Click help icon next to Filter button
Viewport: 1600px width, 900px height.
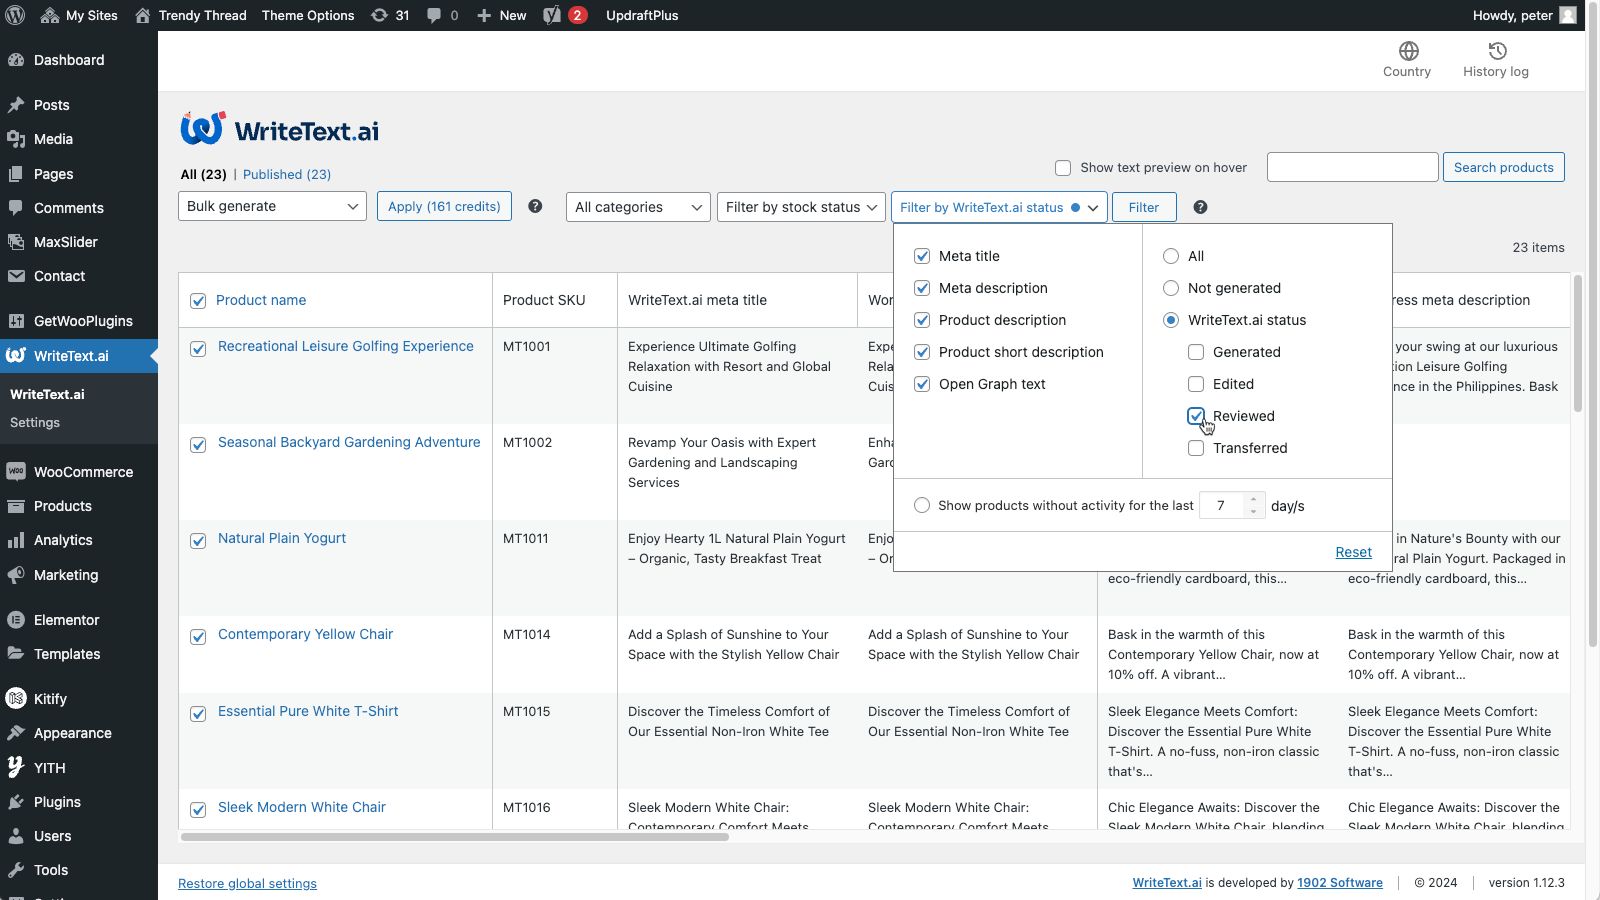coord(1200,207)
